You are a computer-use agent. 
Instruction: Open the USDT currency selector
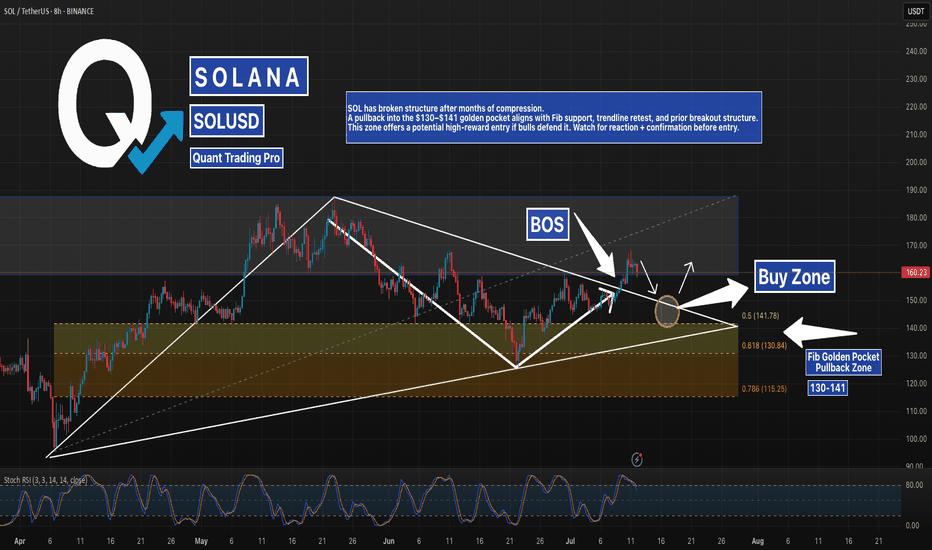[915, 11]
